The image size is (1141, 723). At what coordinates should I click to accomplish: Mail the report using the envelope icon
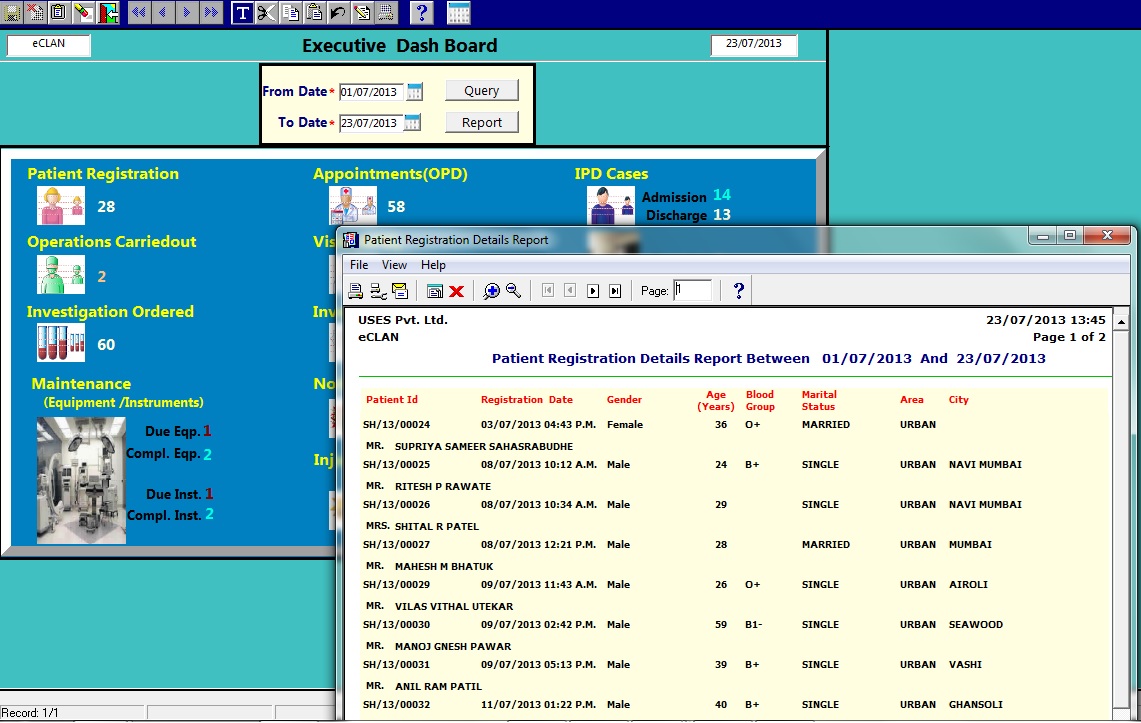[399, 291]
